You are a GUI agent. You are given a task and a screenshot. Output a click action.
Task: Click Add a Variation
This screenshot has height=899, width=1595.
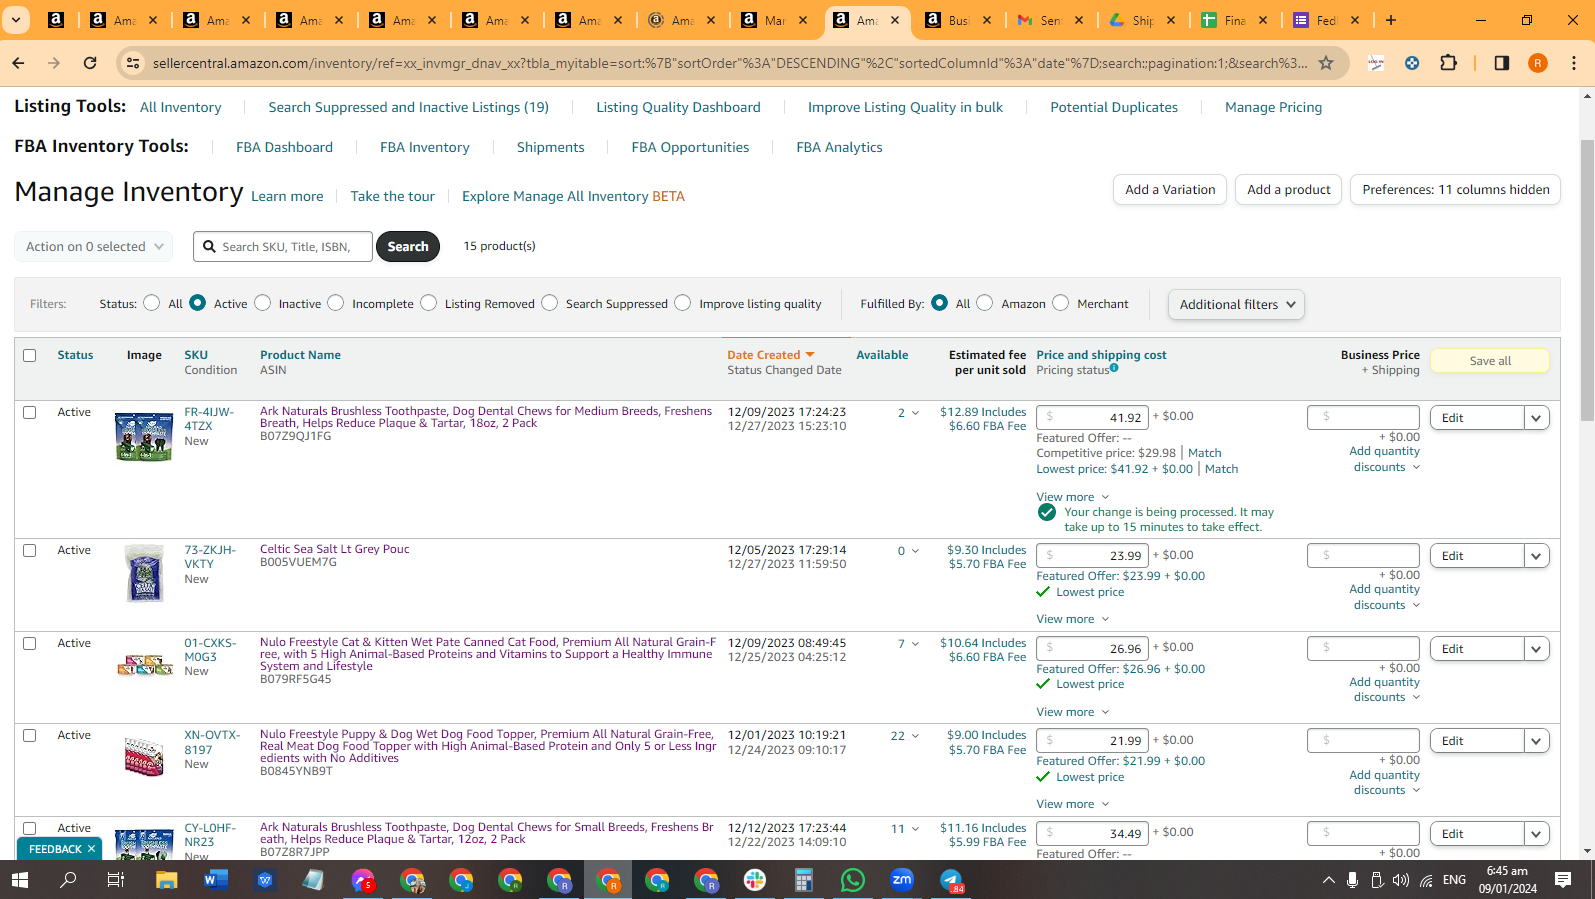1170,190
